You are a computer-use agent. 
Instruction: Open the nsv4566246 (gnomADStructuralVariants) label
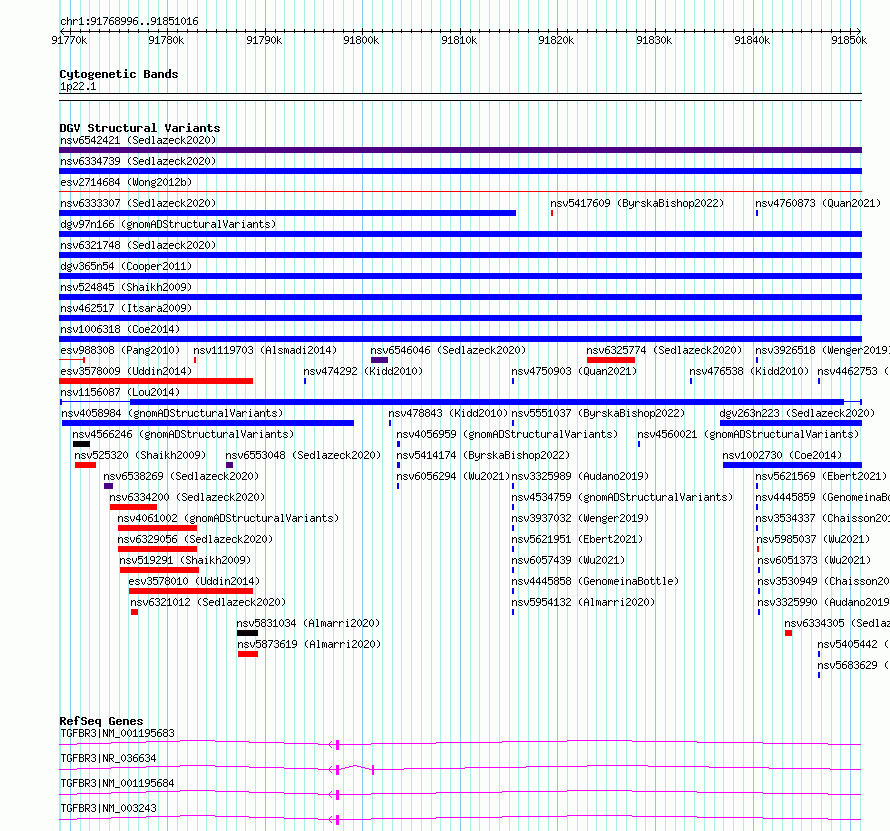(183, 434)
